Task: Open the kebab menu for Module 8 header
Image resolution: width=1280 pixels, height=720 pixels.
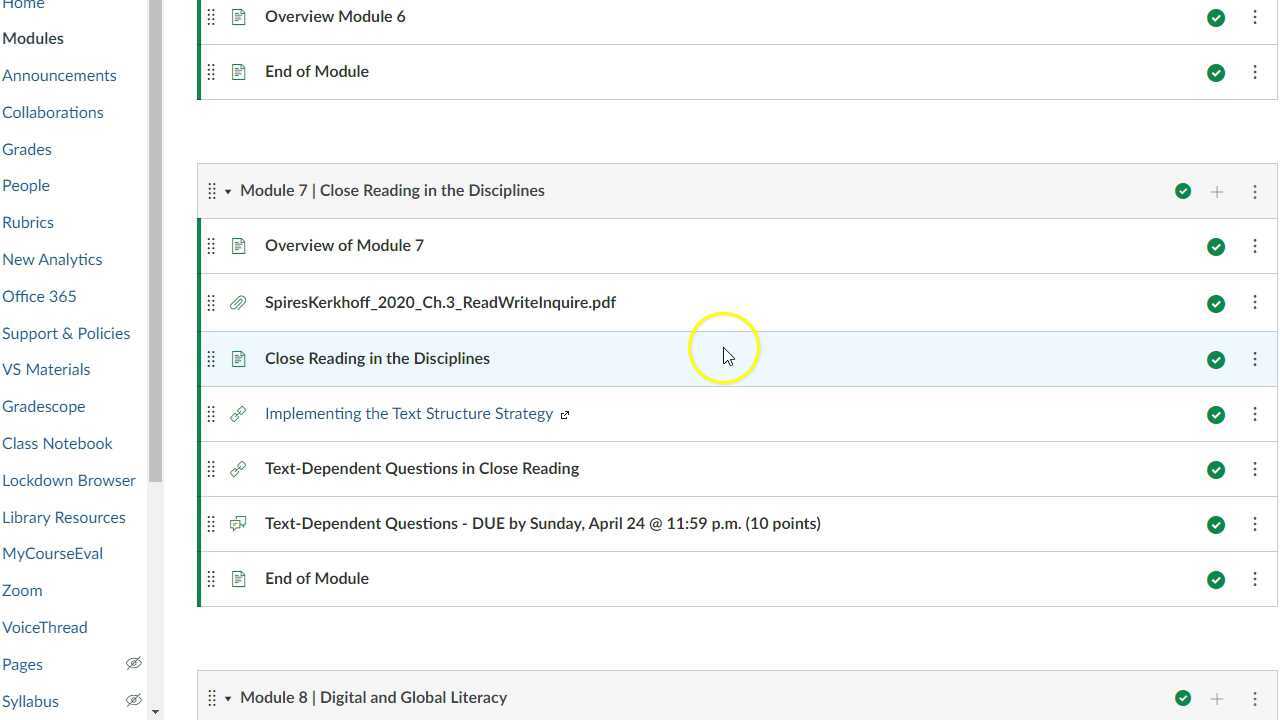Action: [x=1255, y=698]
